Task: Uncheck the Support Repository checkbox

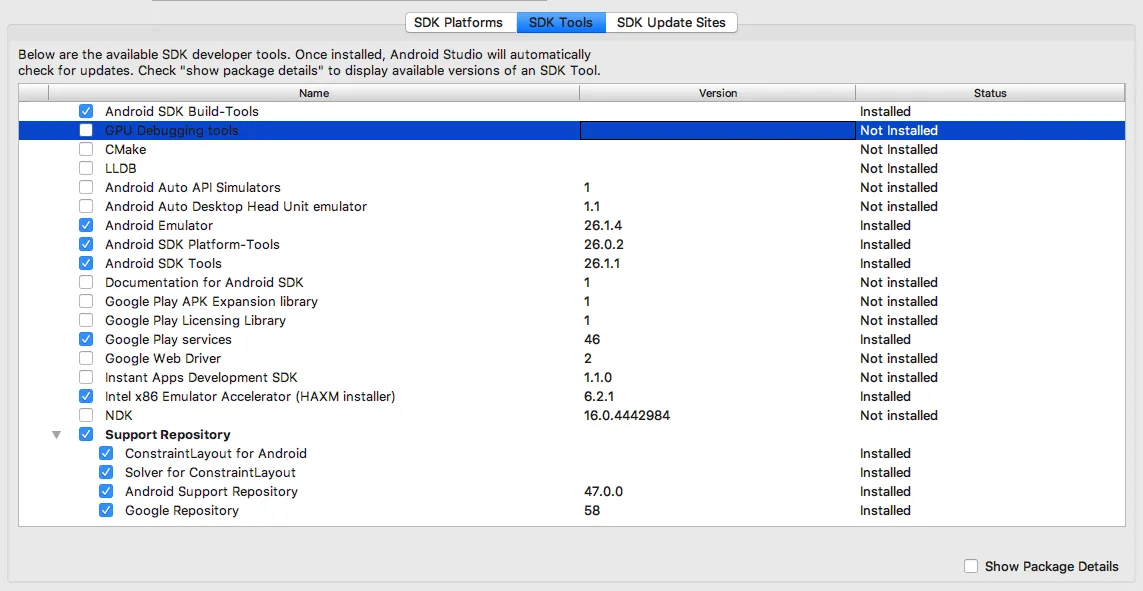Action: point(86,434)
